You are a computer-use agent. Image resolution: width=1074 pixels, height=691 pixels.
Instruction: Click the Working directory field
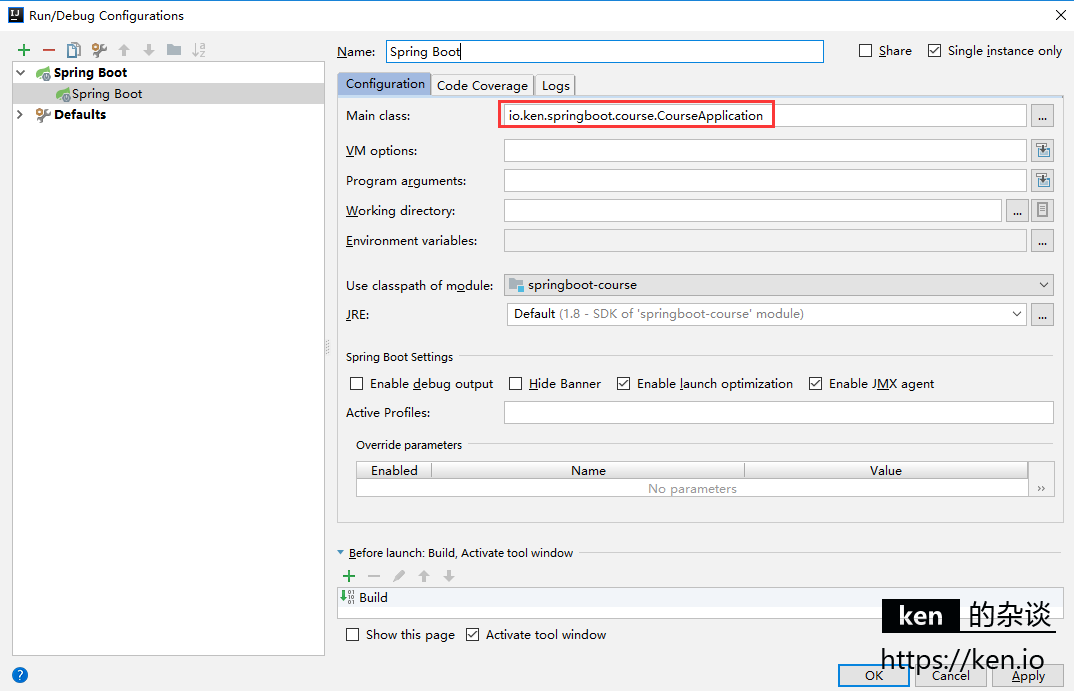(753, 210)
